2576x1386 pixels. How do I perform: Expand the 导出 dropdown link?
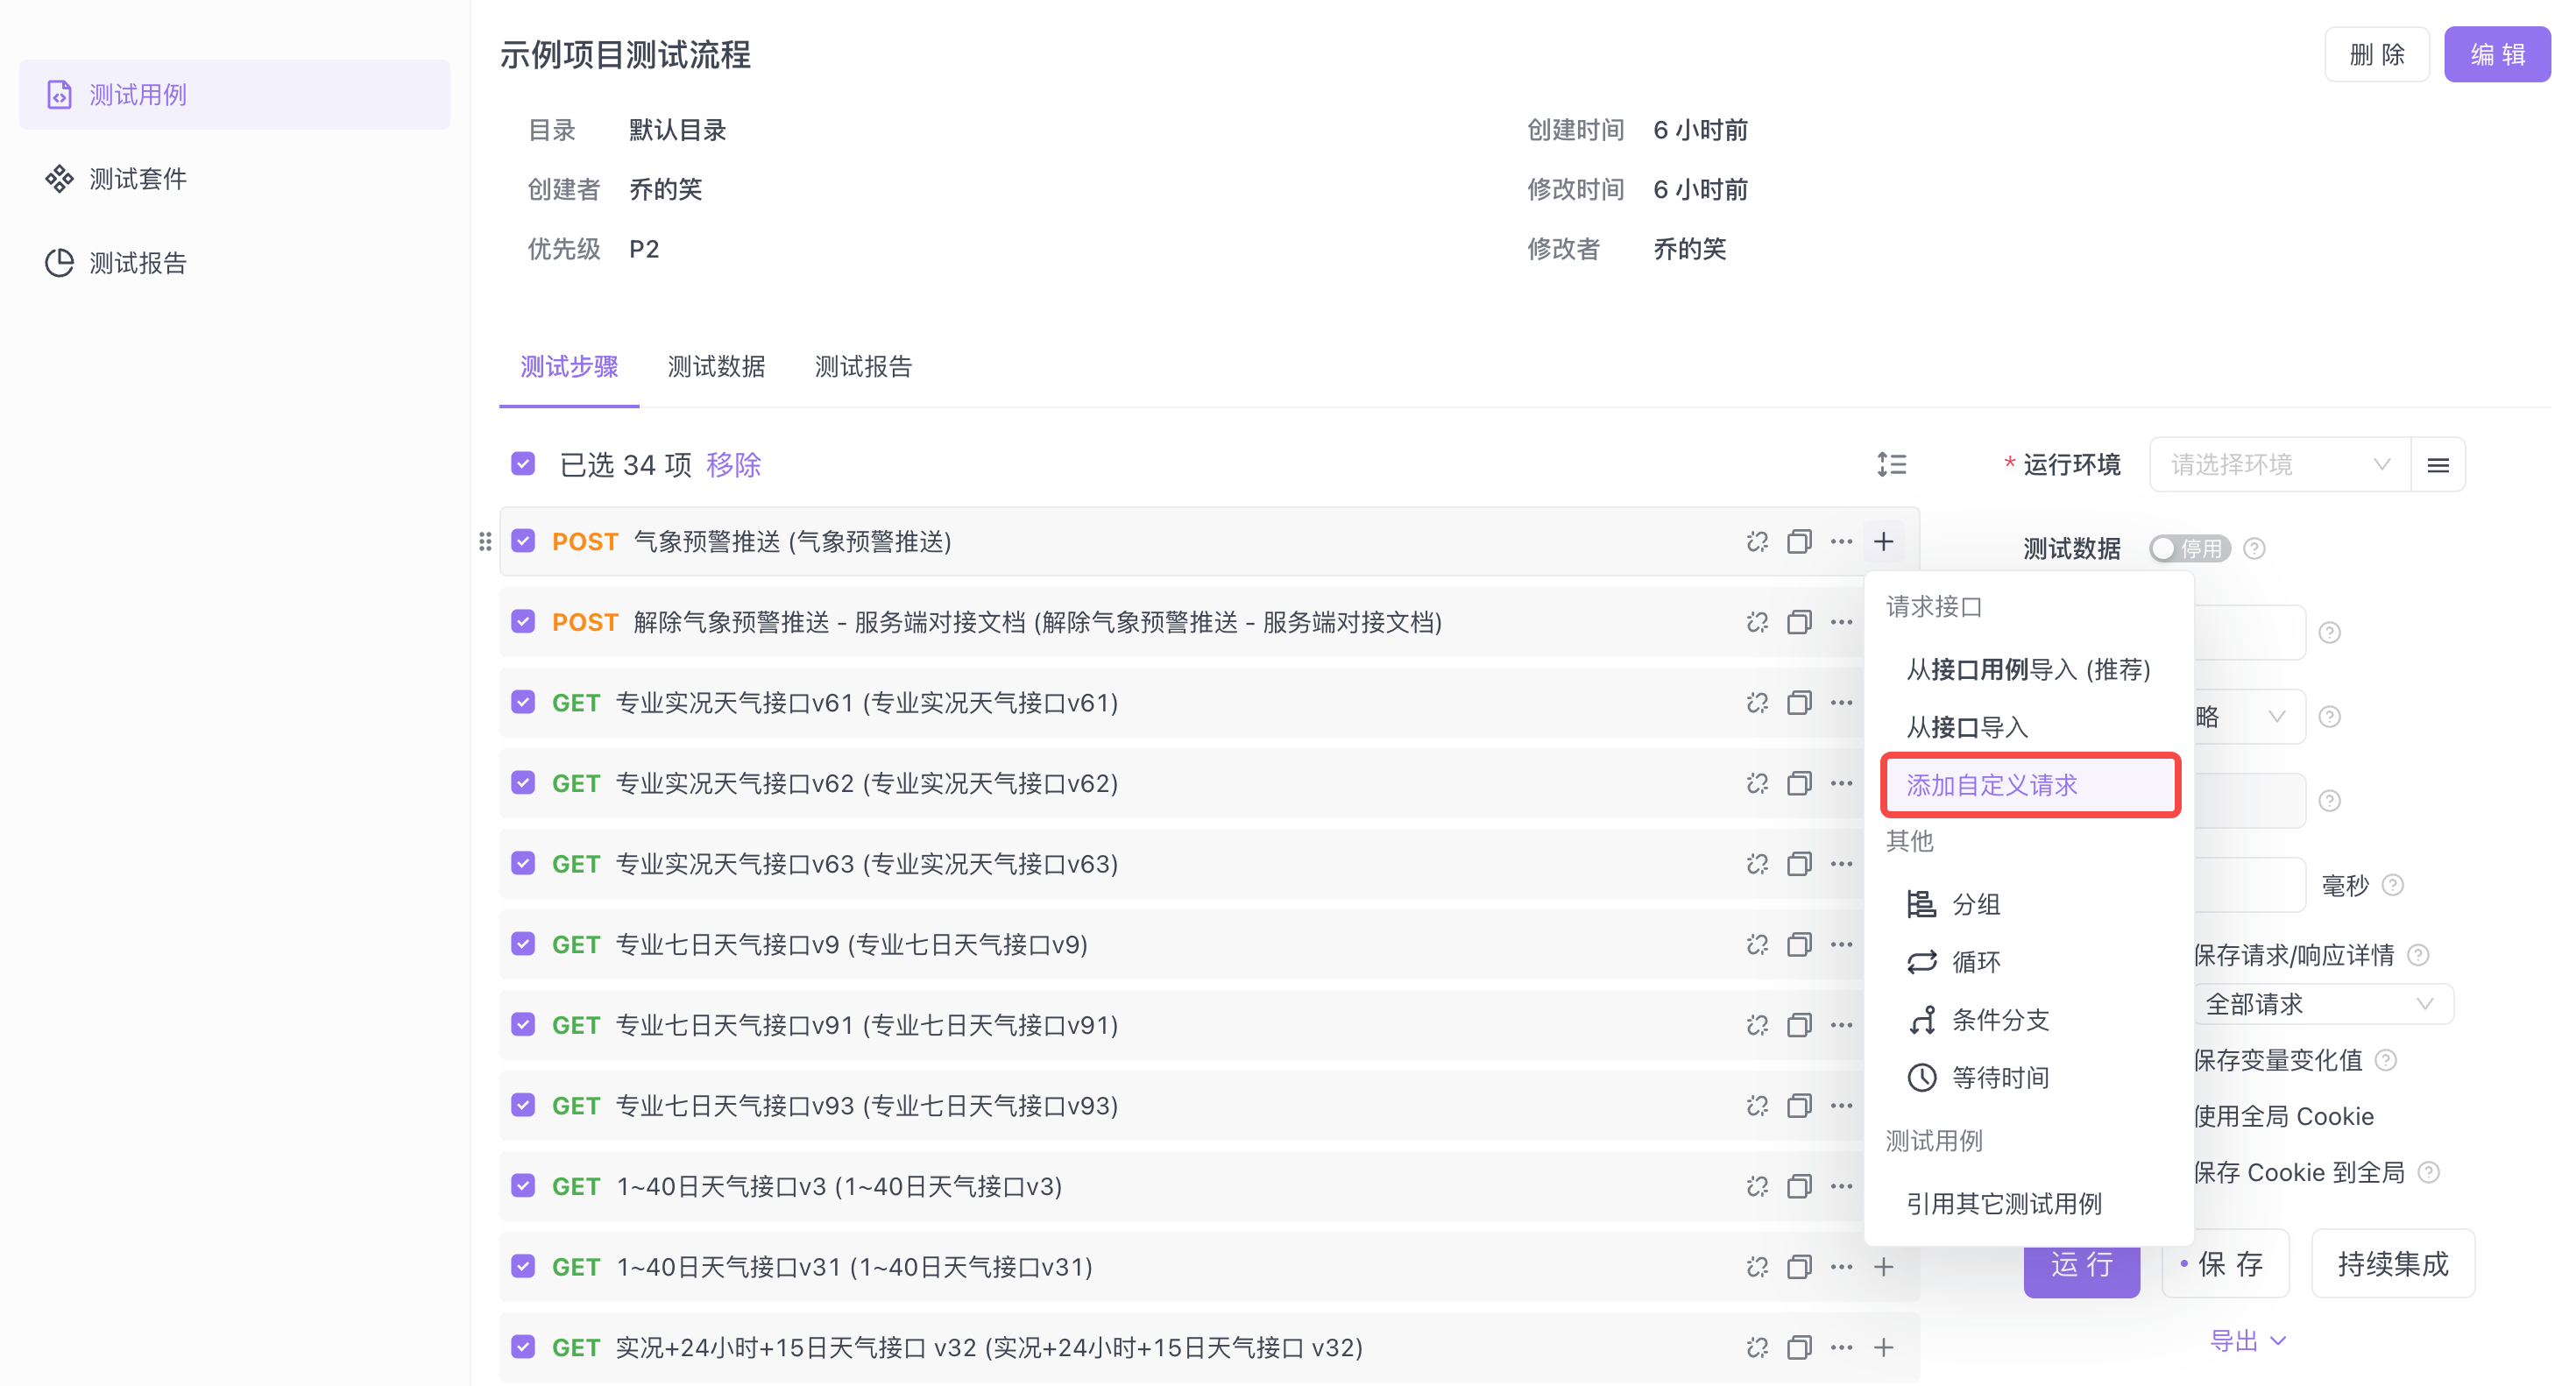(x=2247, y=1341)
